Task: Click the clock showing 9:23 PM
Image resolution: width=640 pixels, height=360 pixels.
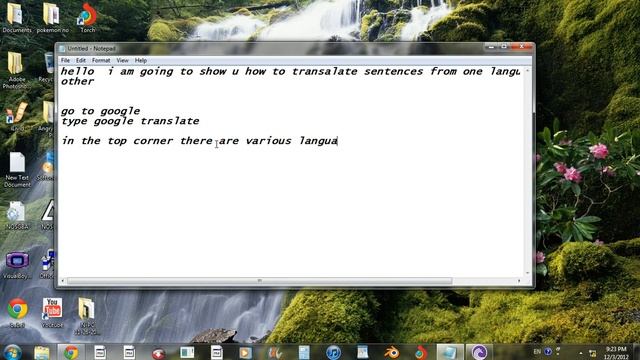Action: (616, 353)
